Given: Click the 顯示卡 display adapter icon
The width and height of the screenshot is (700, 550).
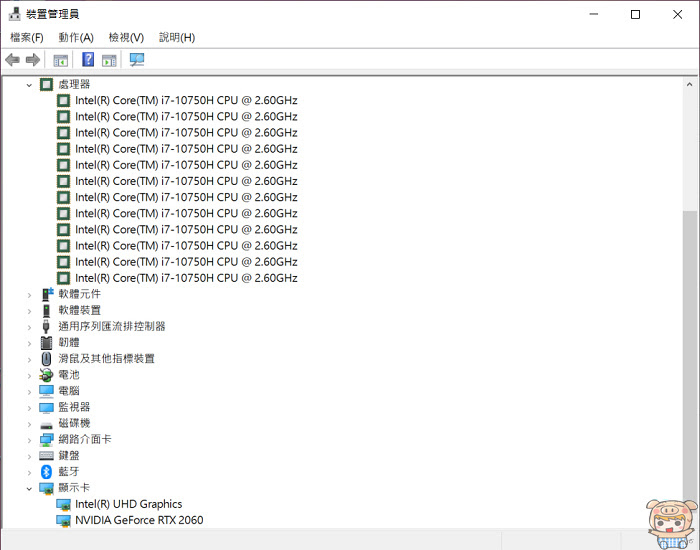Looking at the screenshot, I should click(x=46, y=488).
